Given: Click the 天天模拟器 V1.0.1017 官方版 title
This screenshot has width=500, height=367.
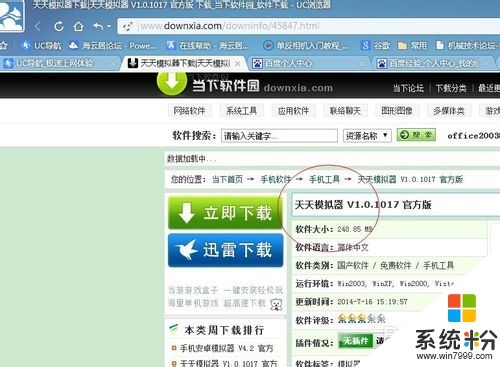Looking at the screenshot, I should click(363, 205).
